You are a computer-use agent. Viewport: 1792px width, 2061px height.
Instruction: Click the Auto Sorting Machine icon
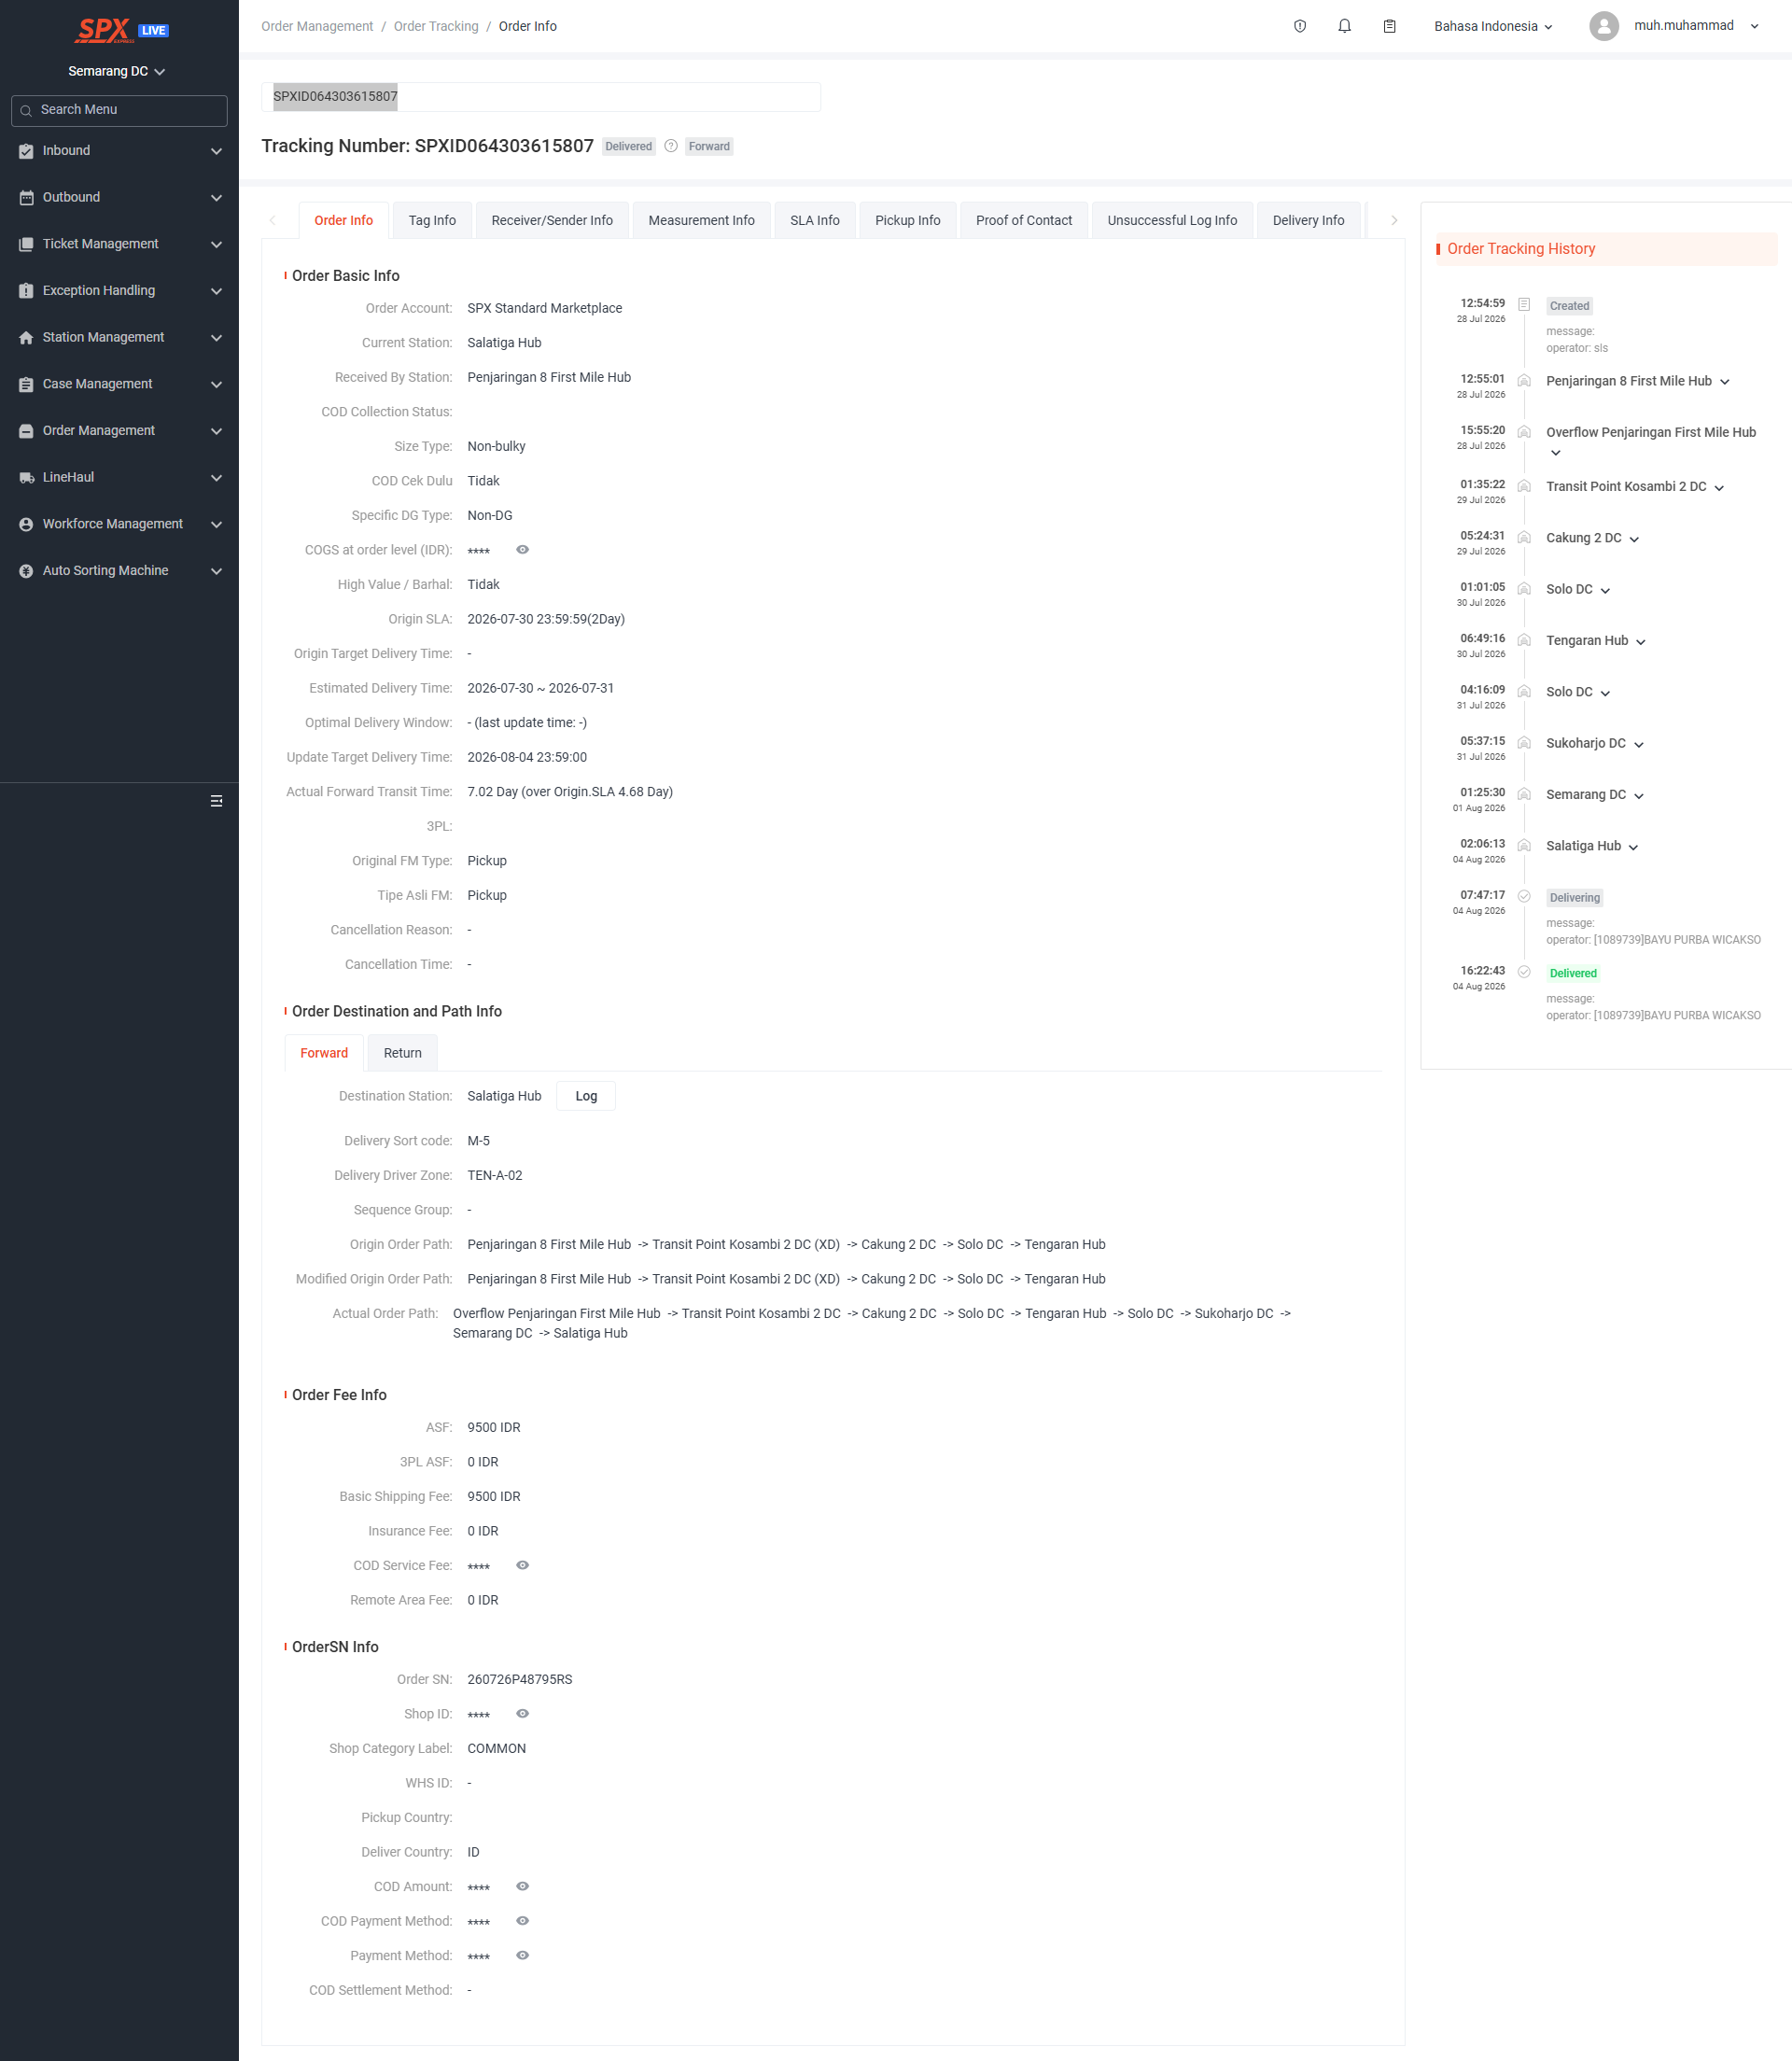pyautogui.click(x=26, y=571)
